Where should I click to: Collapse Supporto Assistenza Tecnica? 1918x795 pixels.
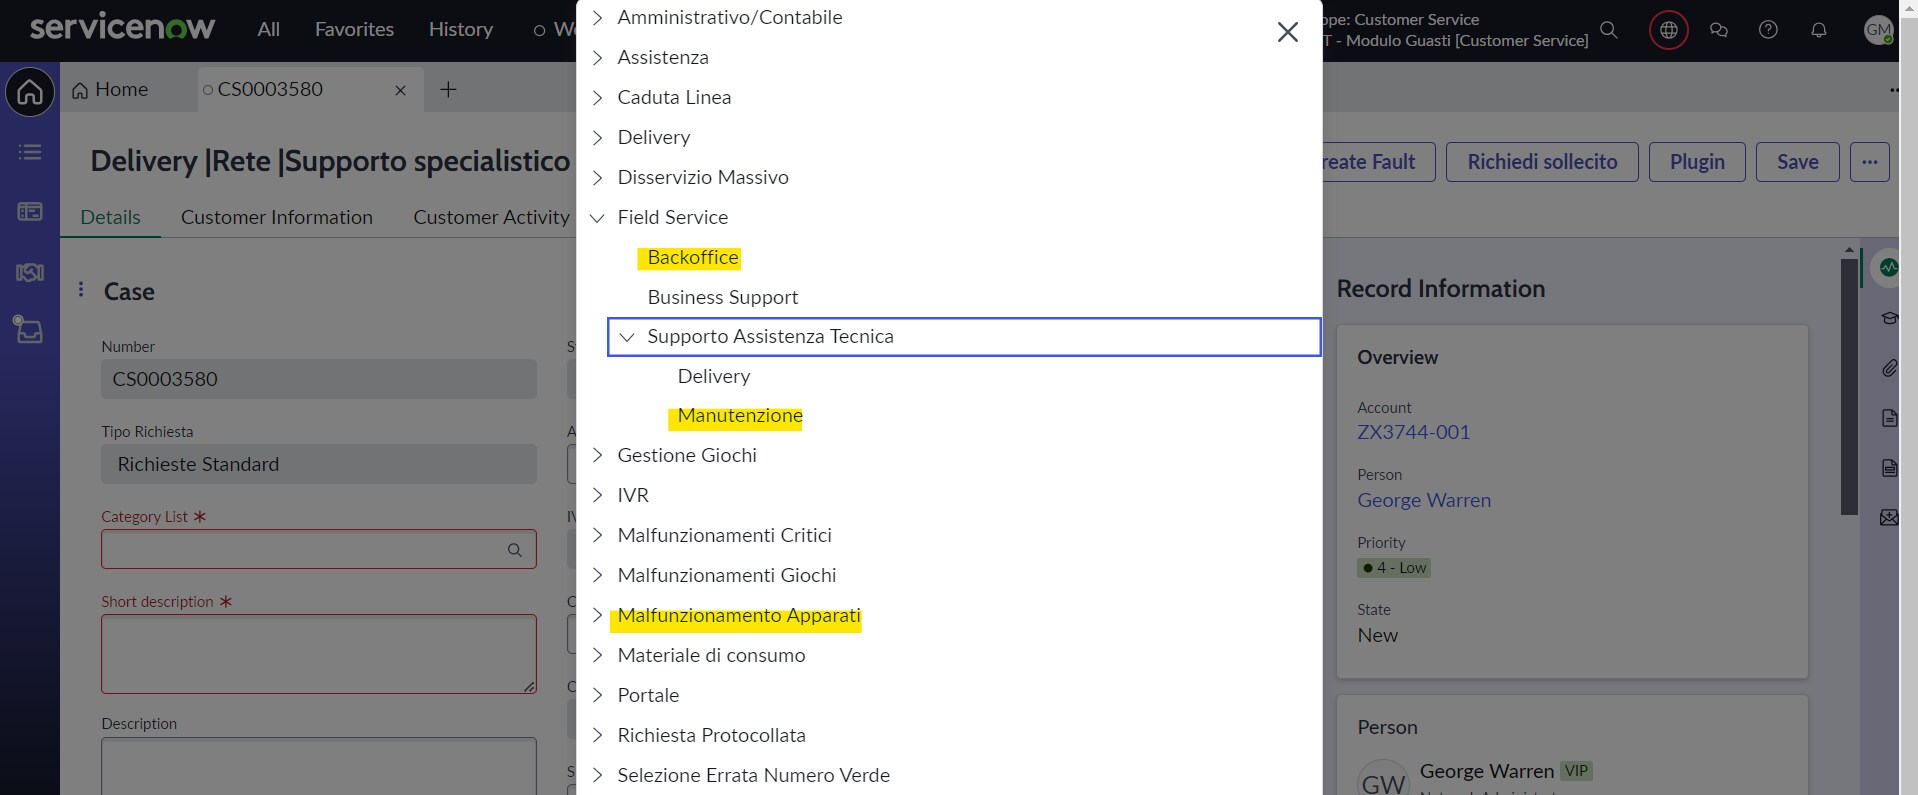627,337
